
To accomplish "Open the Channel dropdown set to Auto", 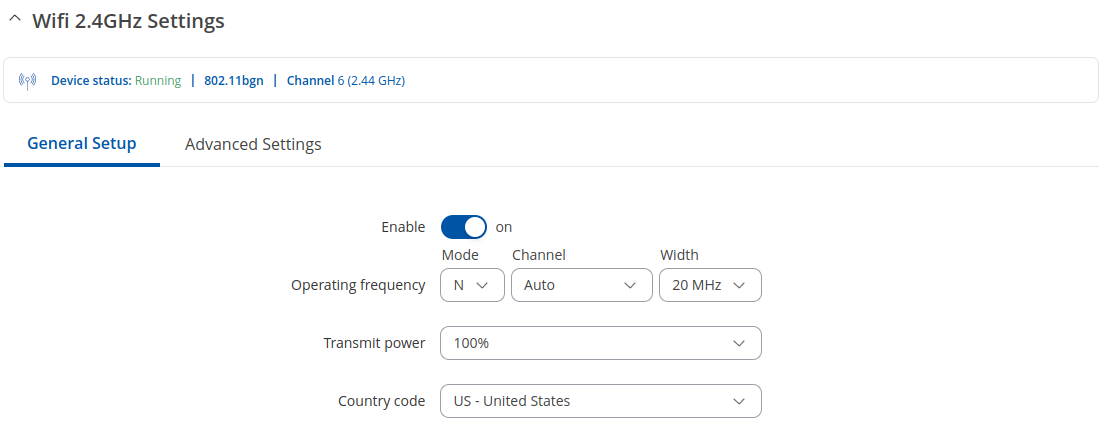I will tap(580, 285).
